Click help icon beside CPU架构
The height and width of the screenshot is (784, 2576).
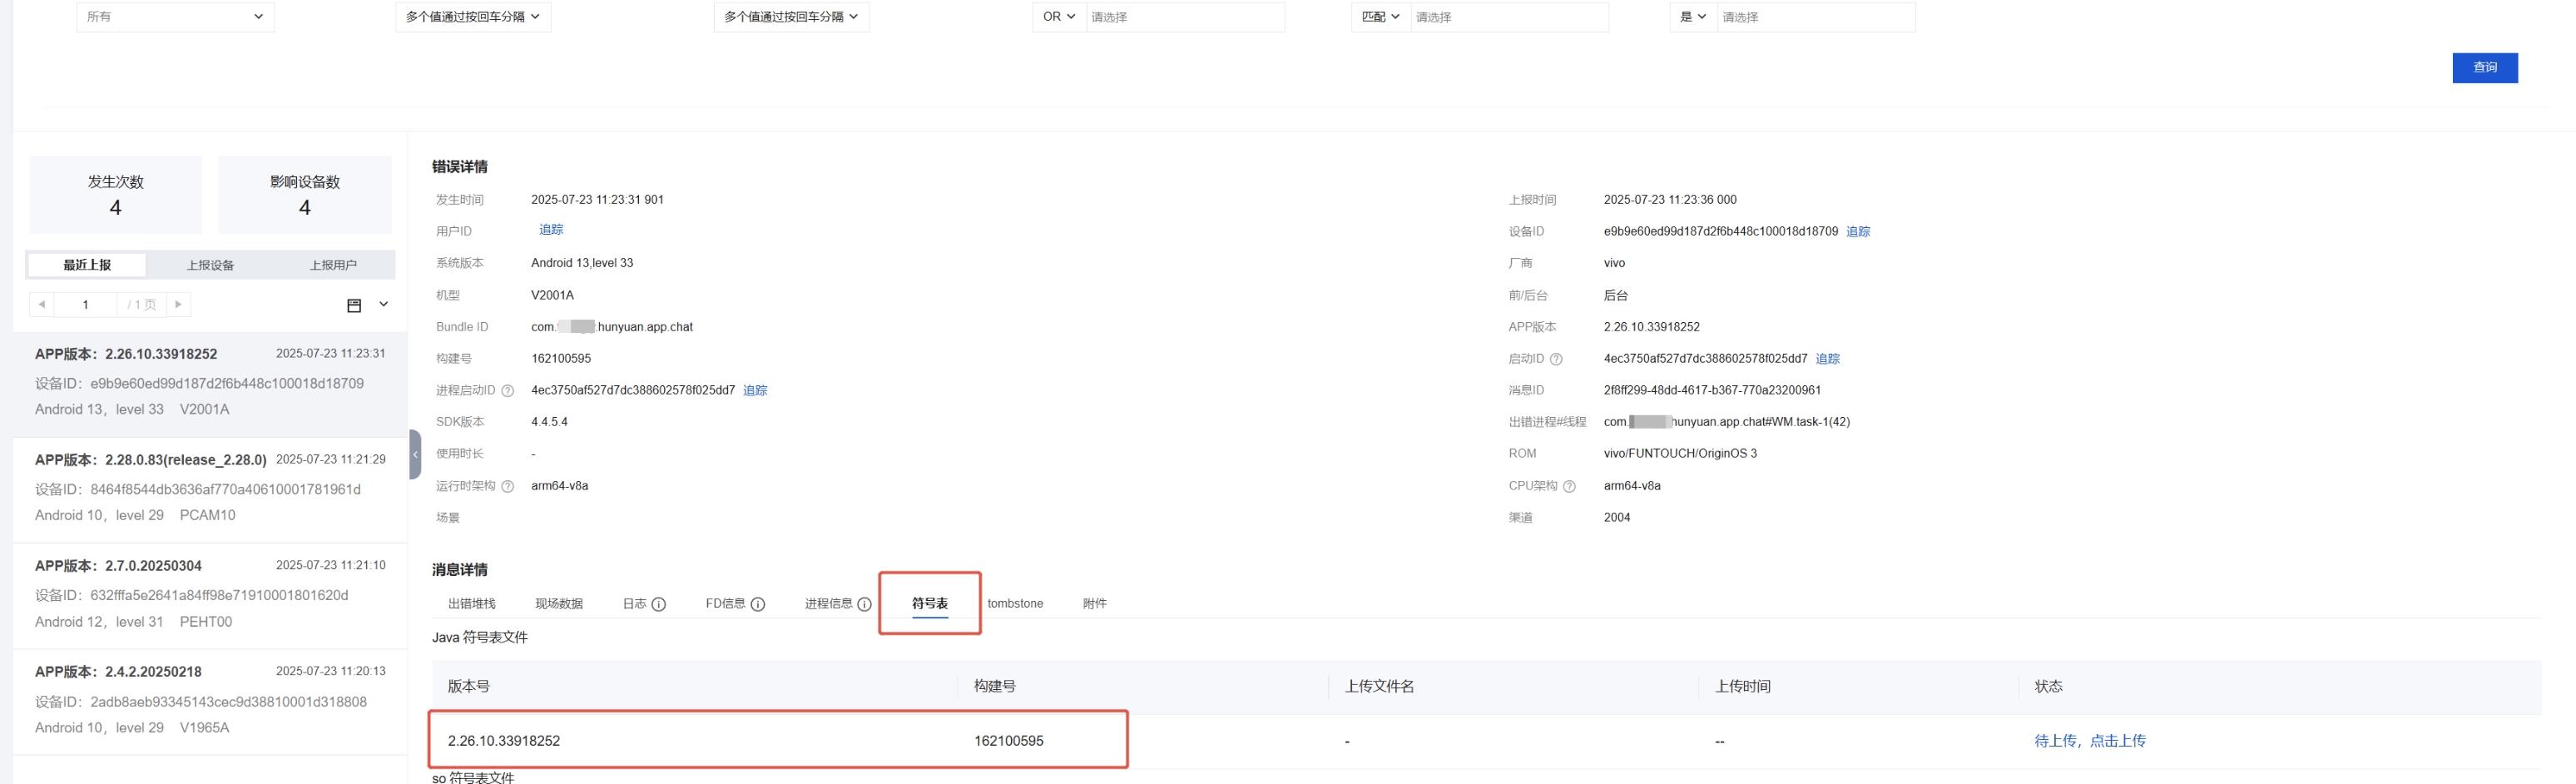click(x=1569, y=487)
